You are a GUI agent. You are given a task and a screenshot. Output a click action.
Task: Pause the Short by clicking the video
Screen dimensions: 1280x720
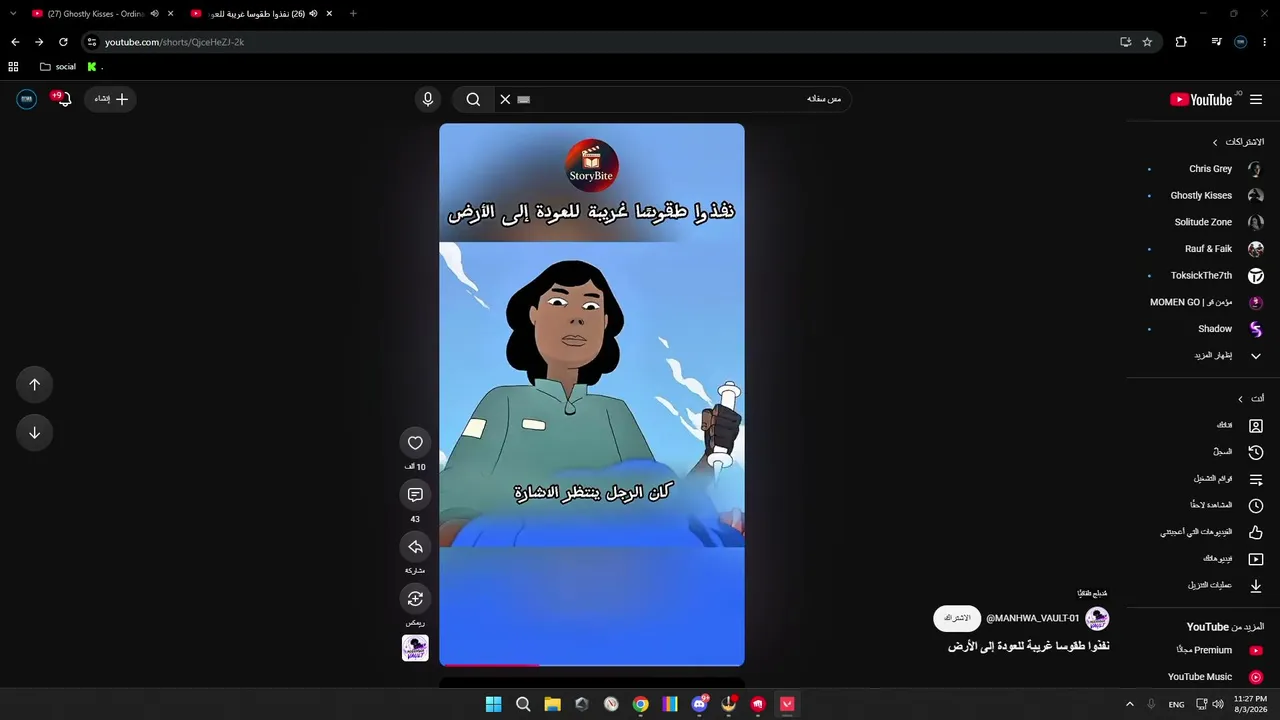[x=592, y=394]
